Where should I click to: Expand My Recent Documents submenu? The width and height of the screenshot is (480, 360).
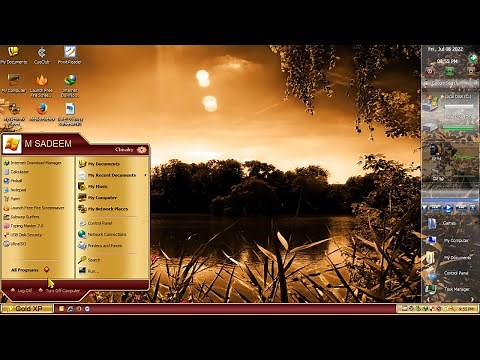112,175
